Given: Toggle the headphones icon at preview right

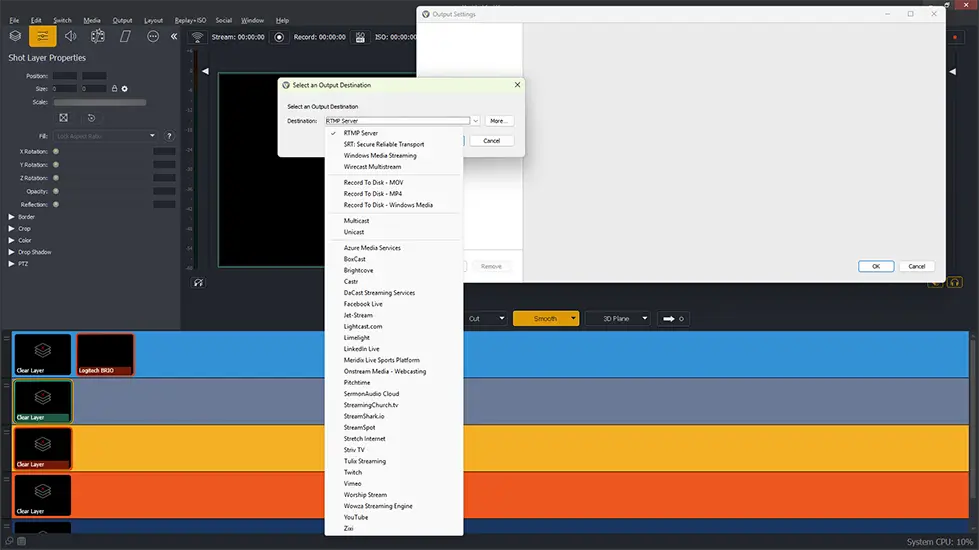Looking at the screenshot, I should click(955, 283).
